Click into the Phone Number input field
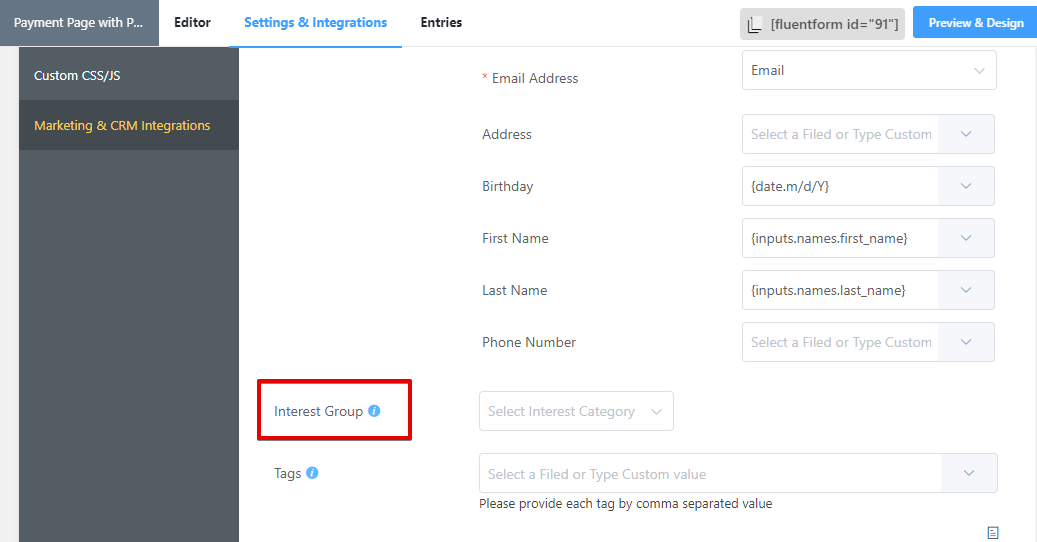Image resolution: width=1037 pixels, height=542 pixels. 840,342
